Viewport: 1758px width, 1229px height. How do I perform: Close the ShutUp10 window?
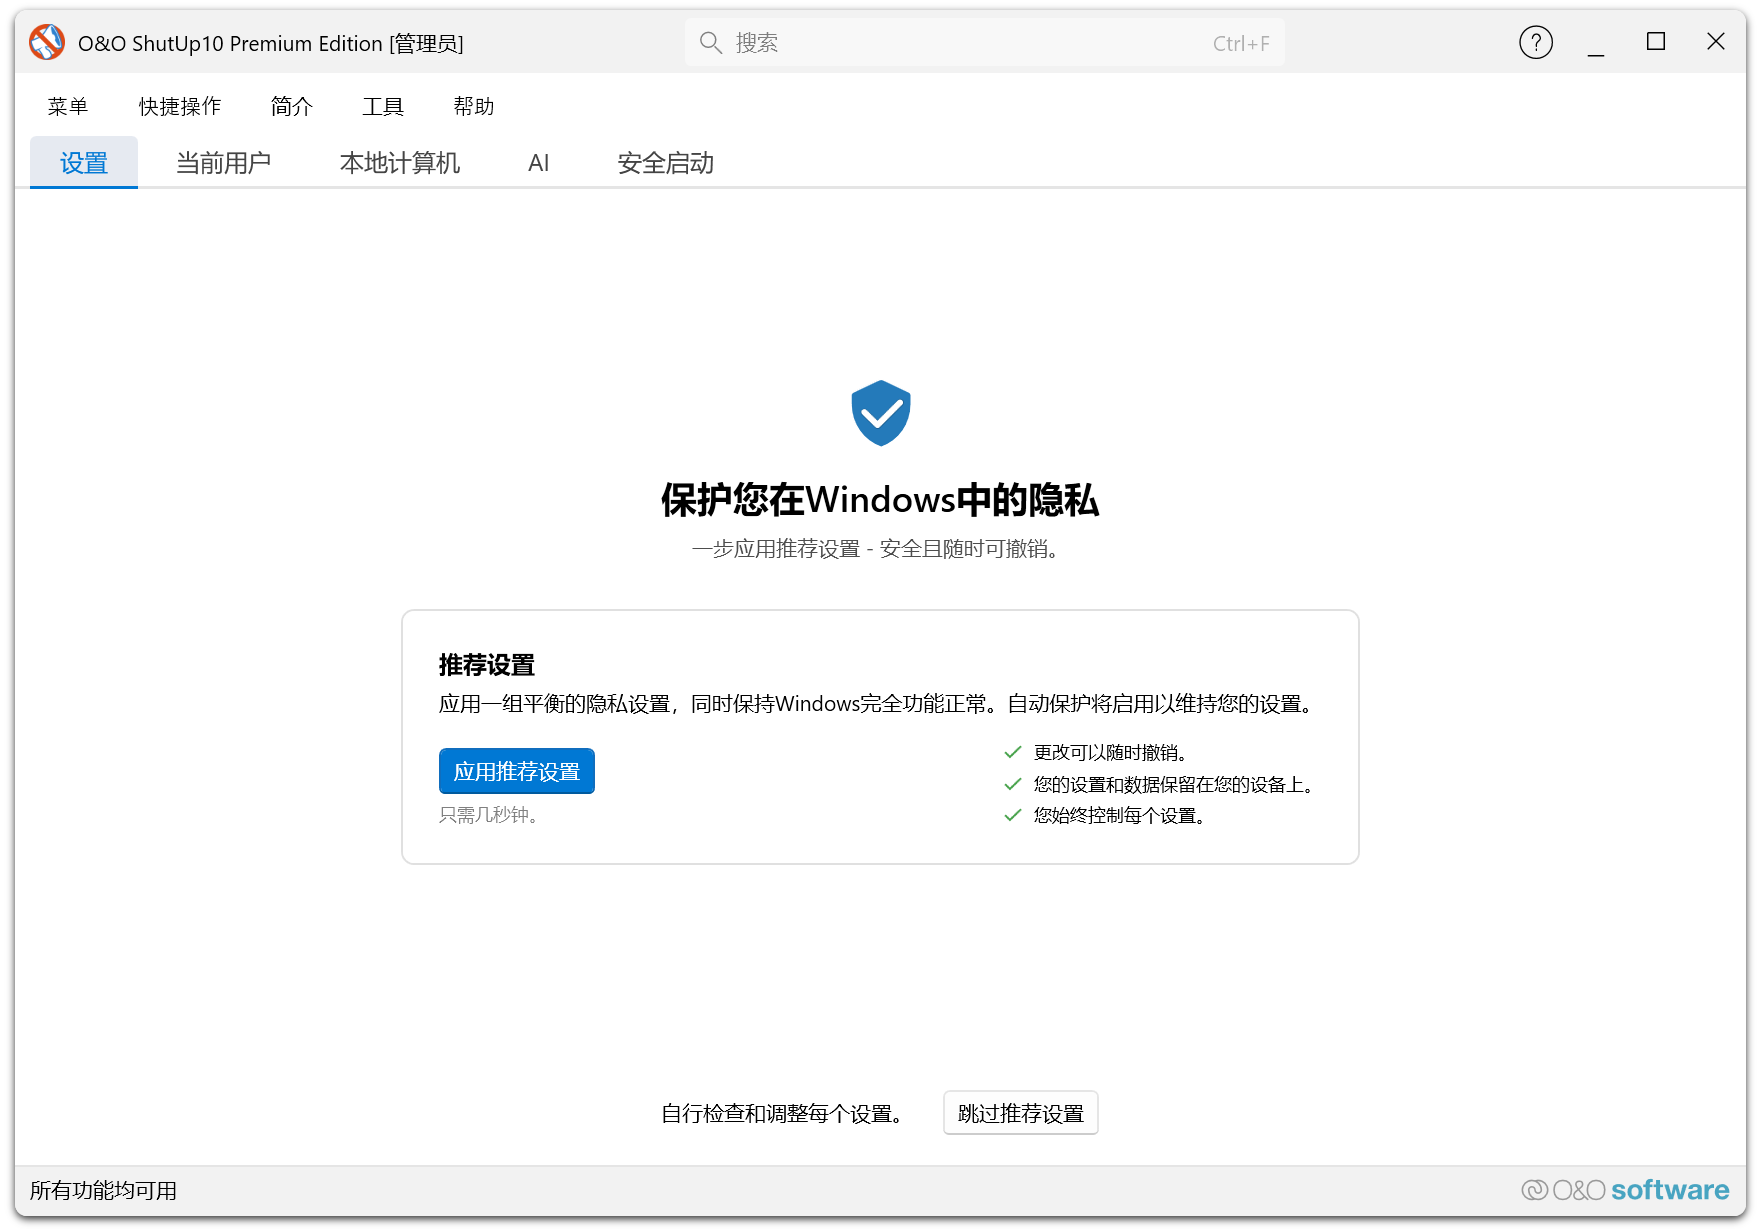[1716, 42]
